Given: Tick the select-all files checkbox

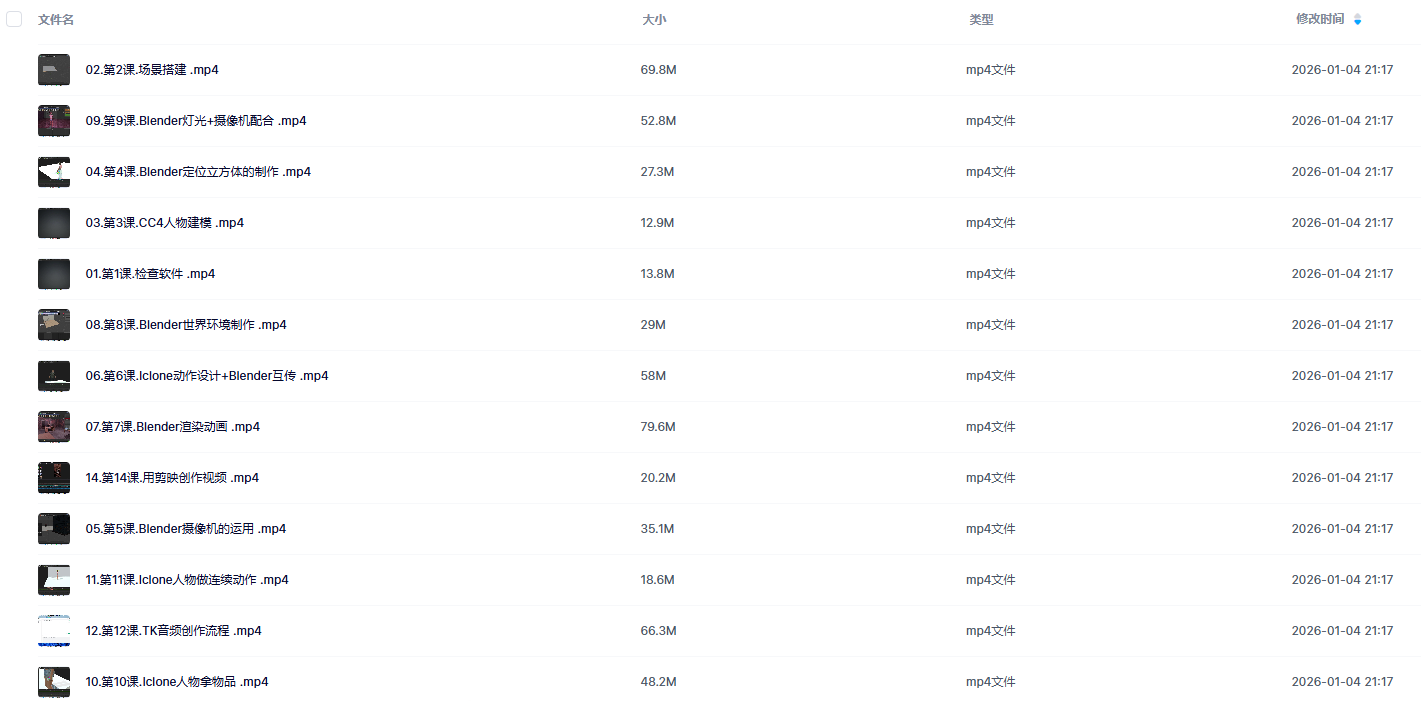Looking at the screenshot, I should click(14, 19).
